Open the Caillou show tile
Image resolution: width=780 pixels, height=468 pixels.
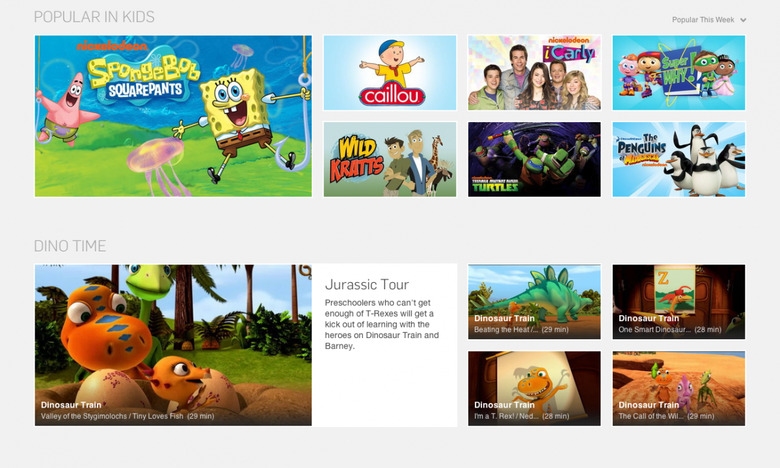click(x=390, y=73)
